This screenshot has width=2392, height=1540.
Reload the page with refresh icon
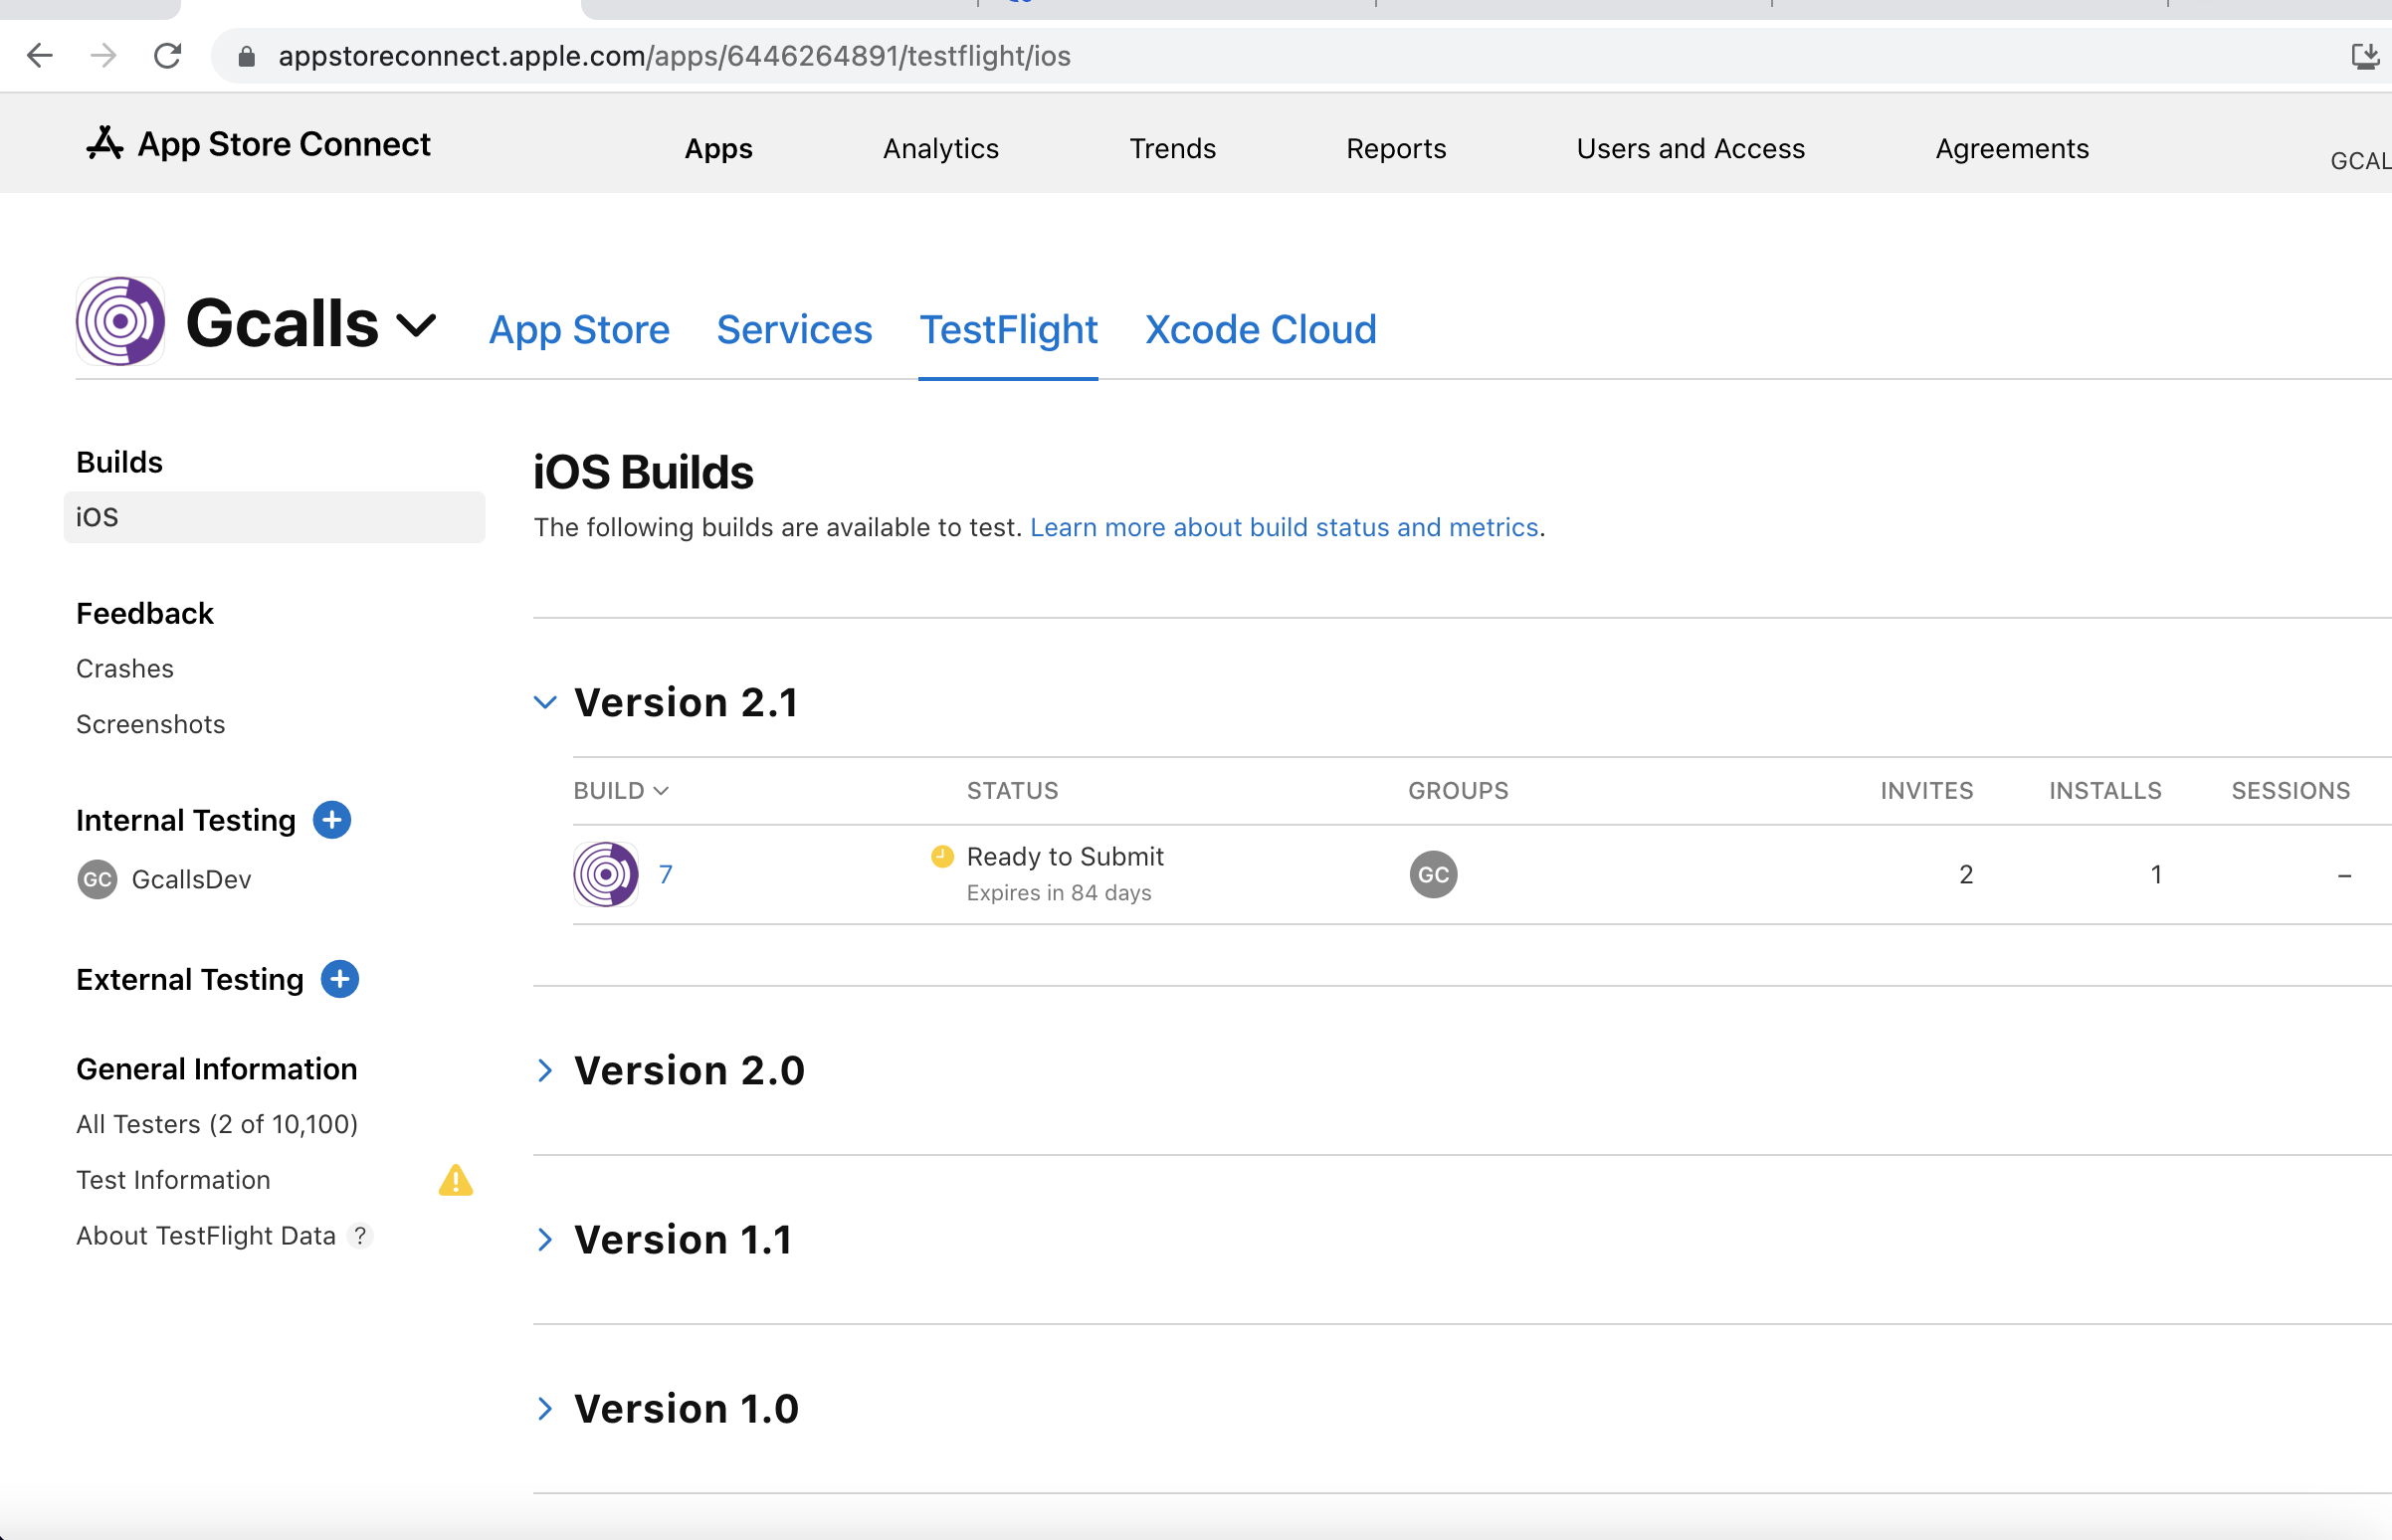pyautogui.click(x=167, y=56)
